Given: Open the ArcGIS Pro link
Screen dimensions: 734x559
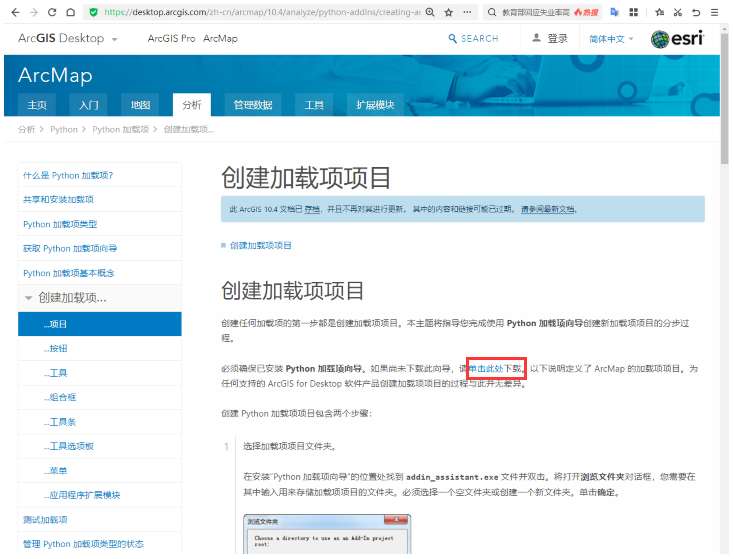Looking at the screenshot, I should pos(171,38).
